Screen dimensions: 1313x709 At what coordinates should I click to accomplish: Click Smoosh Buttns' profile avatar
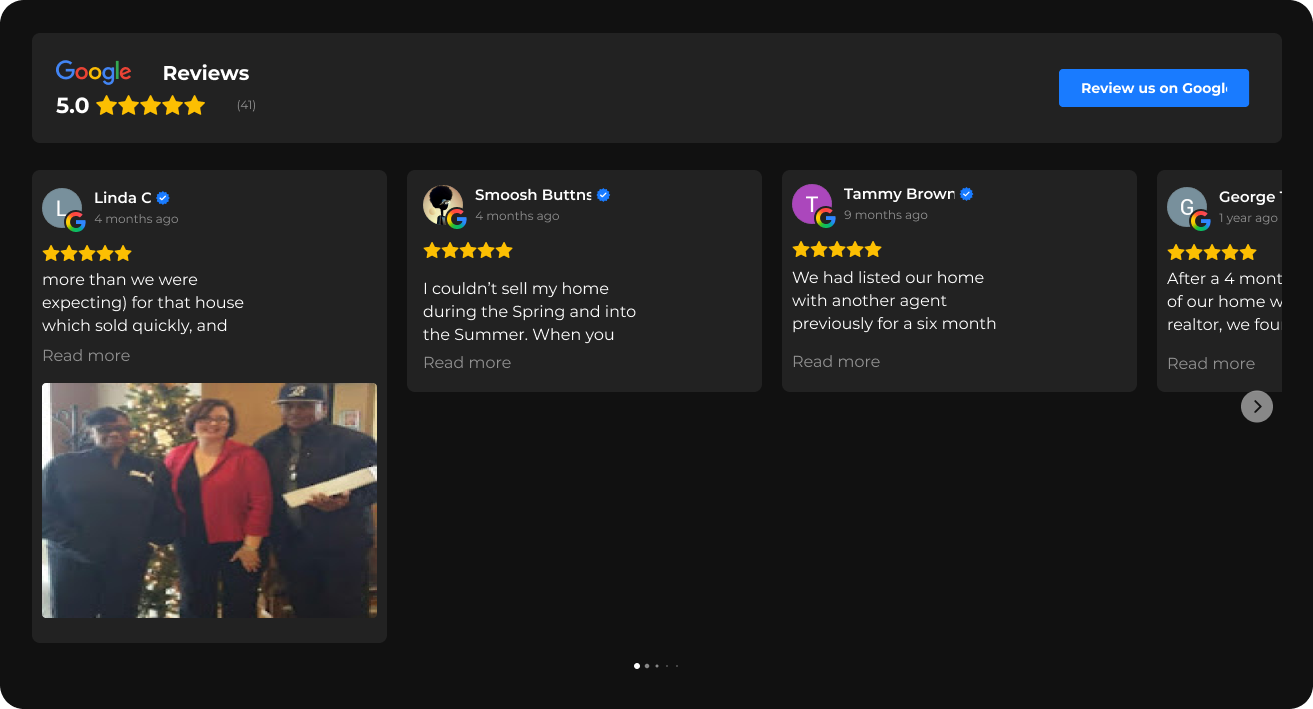443,205
